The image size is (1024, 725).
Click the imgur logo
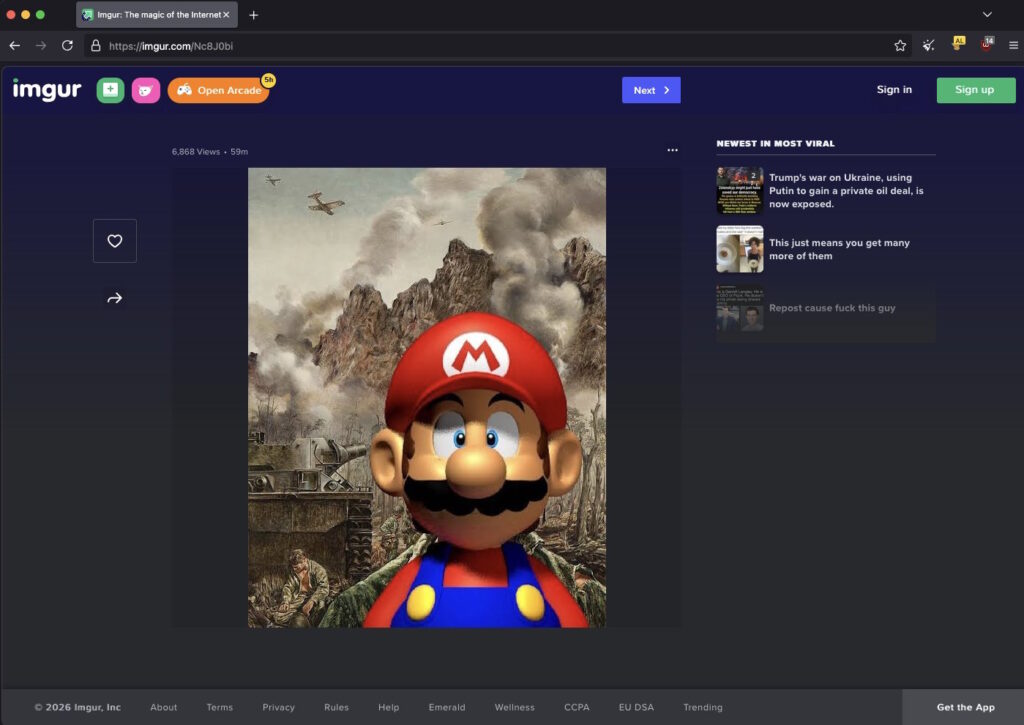tap(47, 89)
